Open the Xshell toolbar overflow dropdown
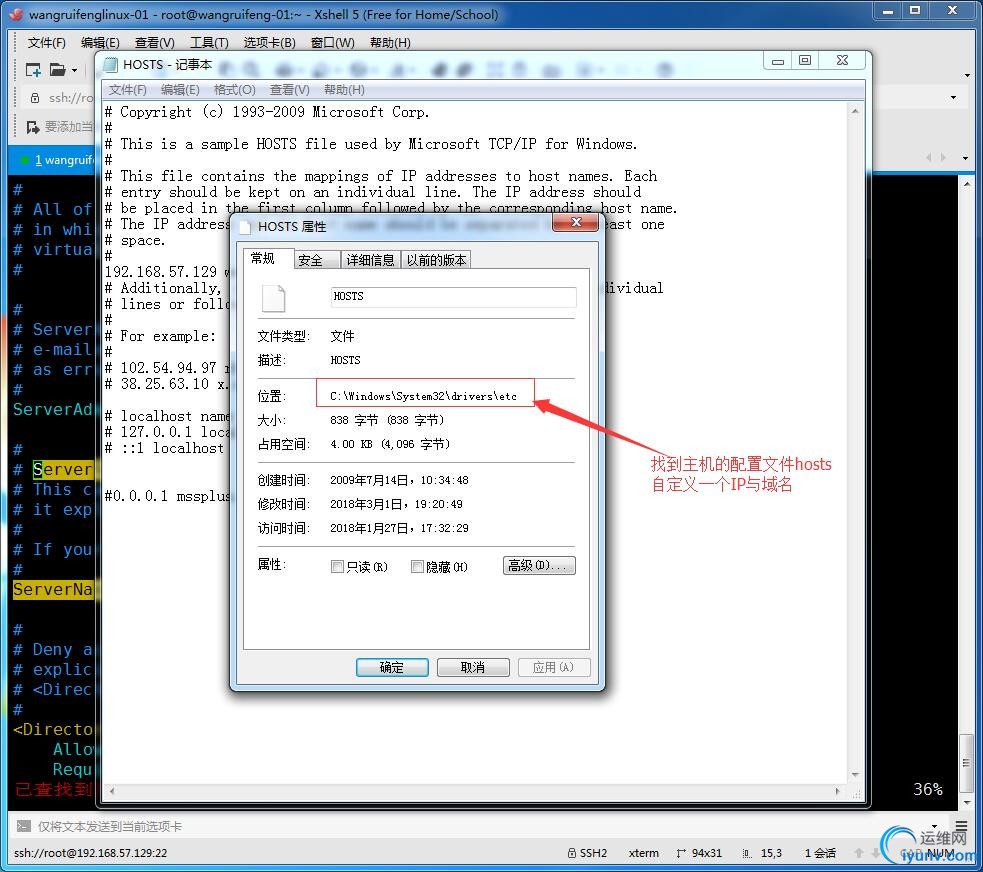This screenshot has width=983, height=872. (x=967, y=75)
